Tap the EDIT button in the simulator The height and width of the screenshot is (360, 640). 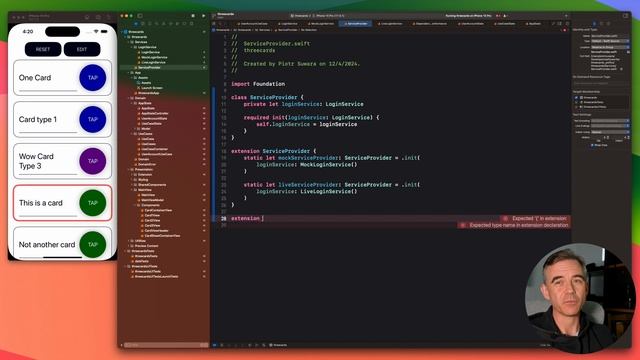point(82,49)
